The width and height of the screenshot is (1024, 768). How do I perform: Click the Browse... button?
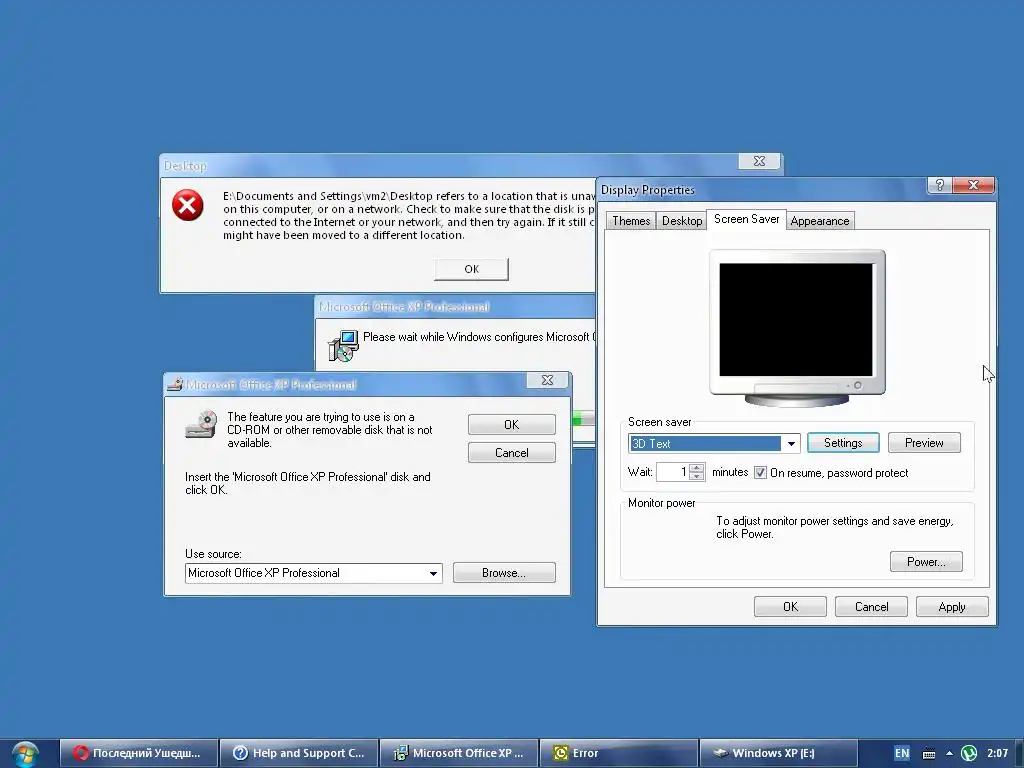click(x=504, y=573)
